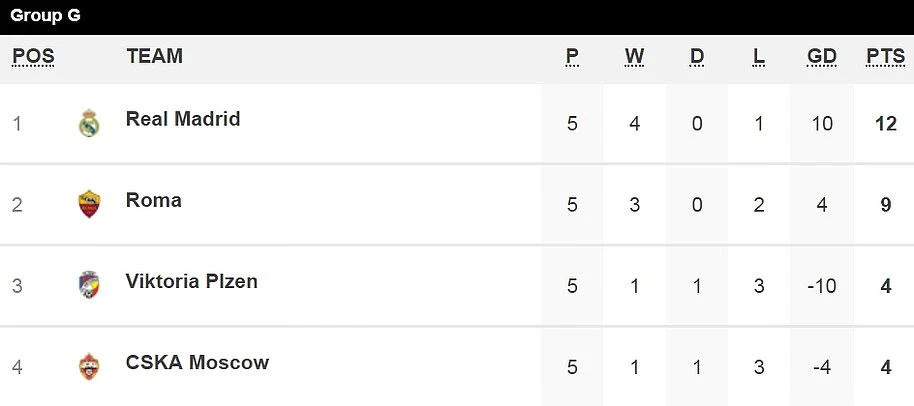This screenshot has height=406, width=914.
Task: Click the L (losses) column header
Action: 759,57
